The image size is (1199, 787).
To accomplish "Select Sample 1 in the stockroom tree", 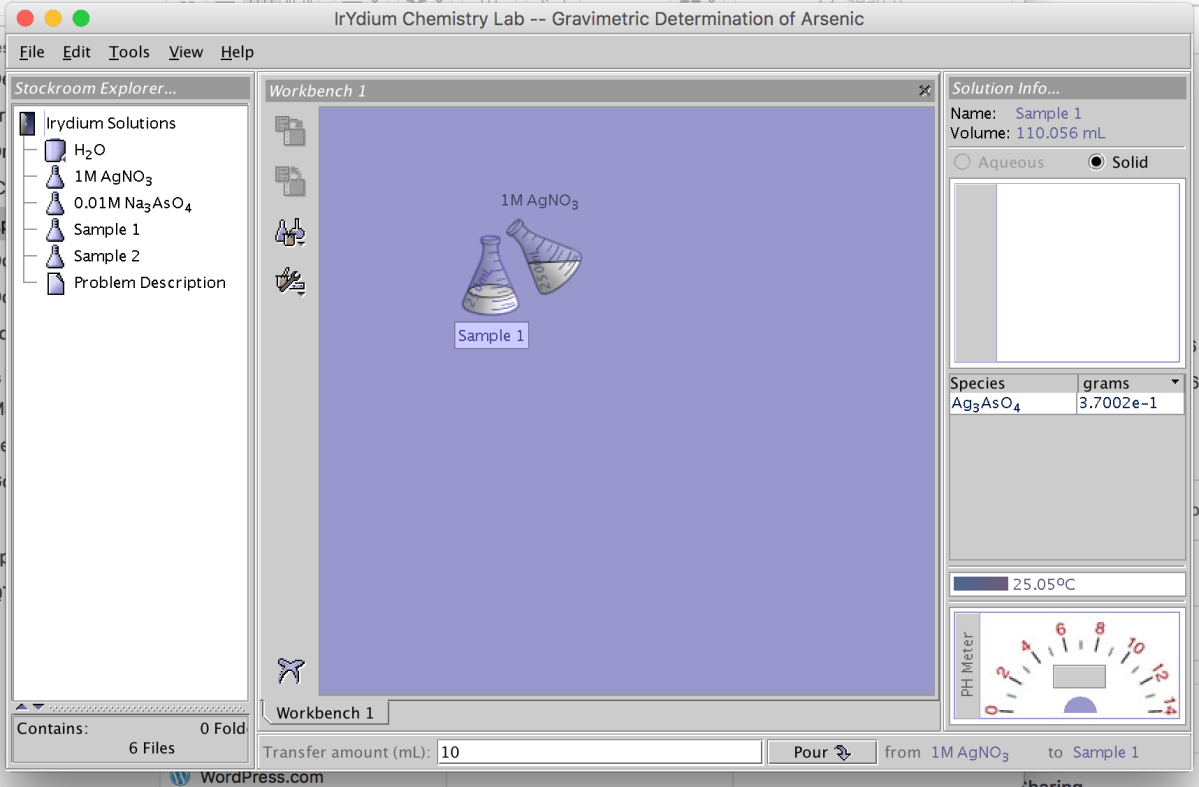I will [x=106, y=229].
